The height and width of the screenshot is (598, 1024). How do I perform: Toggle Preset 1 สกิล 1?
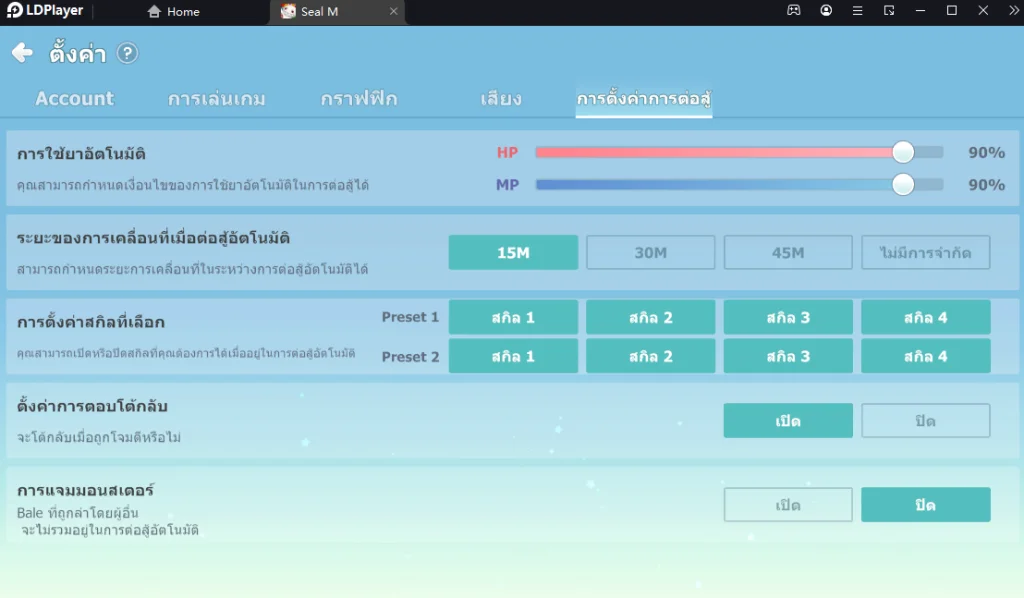(513, 317)
